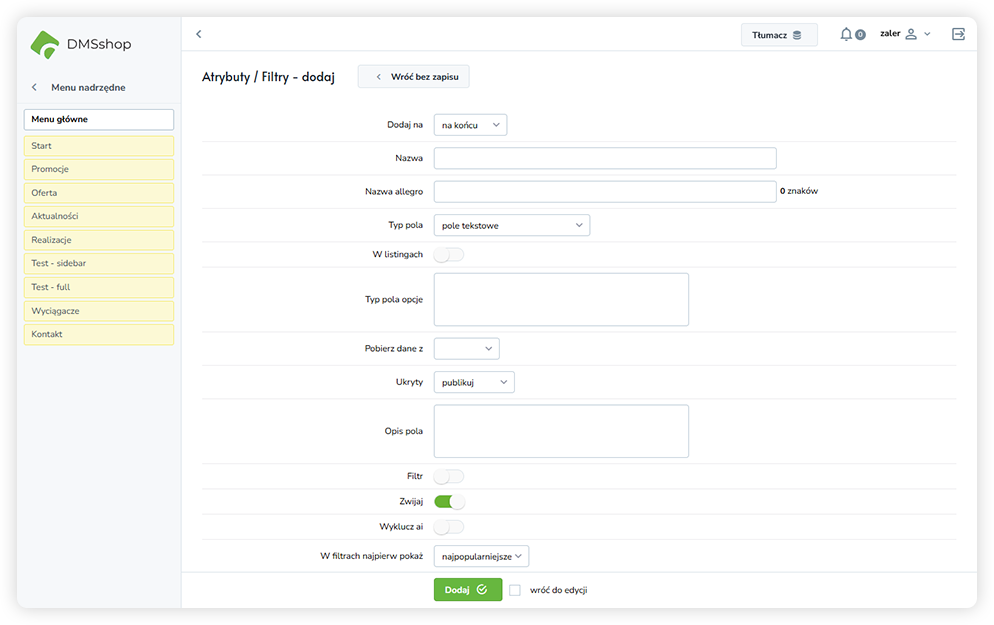Click the green Dodaj button
This screenshot has width=994, height=625.
[x=467, y=590]
